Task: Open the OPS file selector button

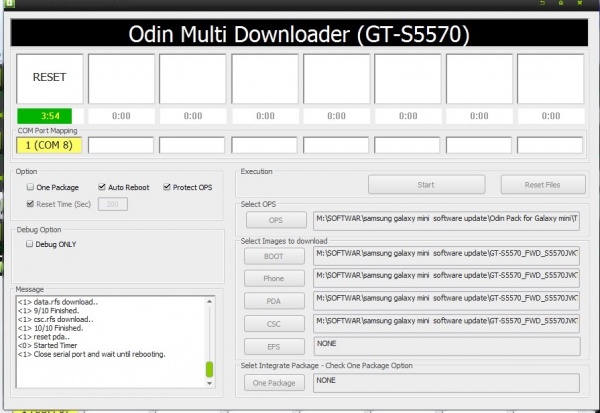Action: coord(276,220)
